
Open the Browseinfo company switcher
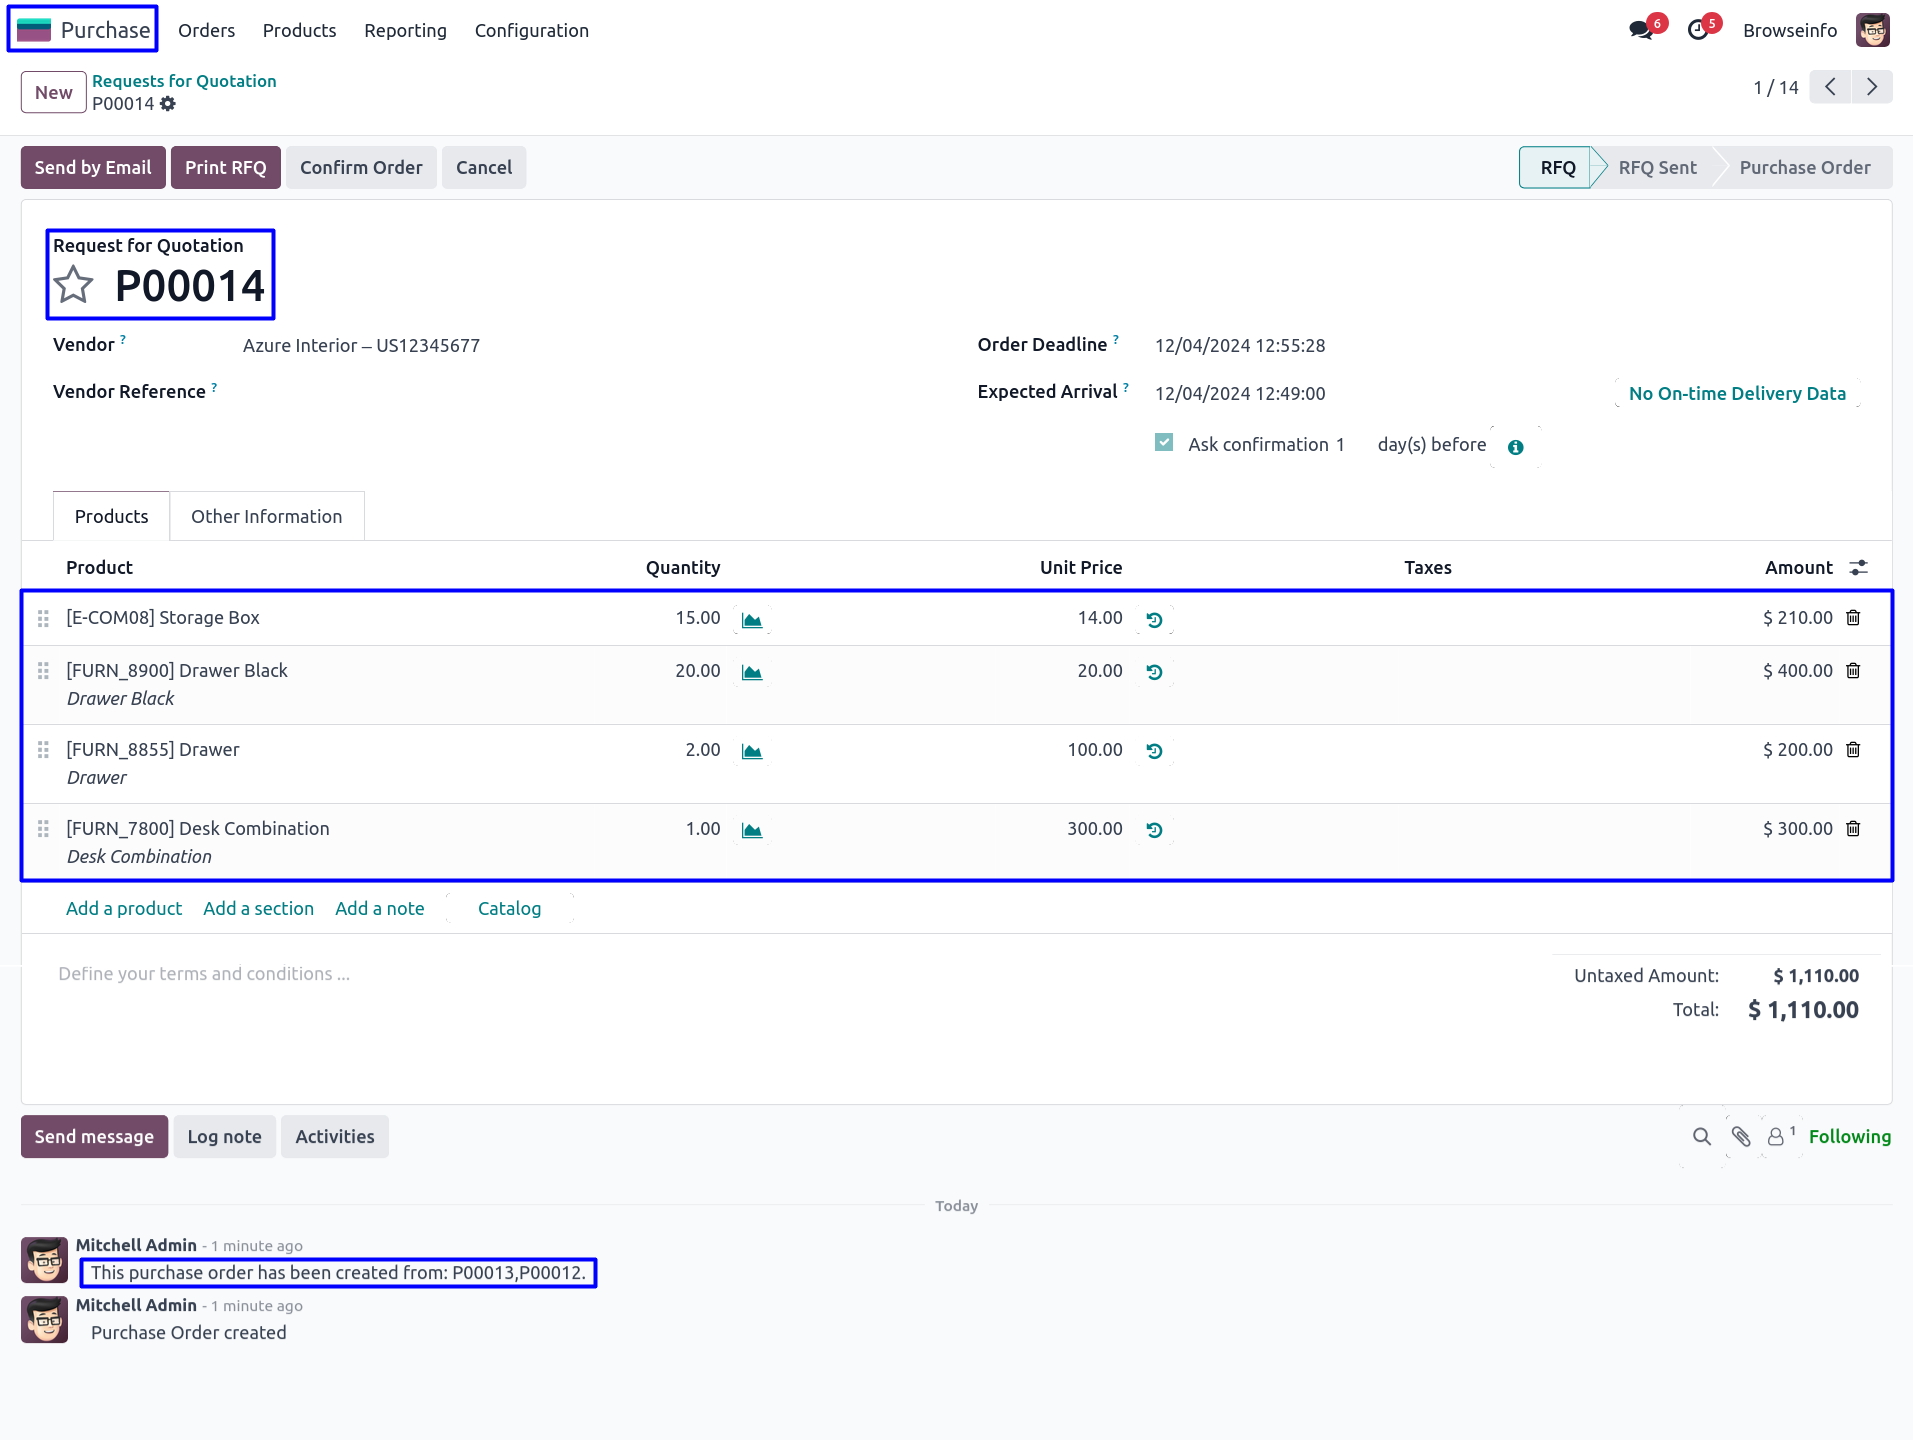pyautogui.click(x=1789, y=31)
